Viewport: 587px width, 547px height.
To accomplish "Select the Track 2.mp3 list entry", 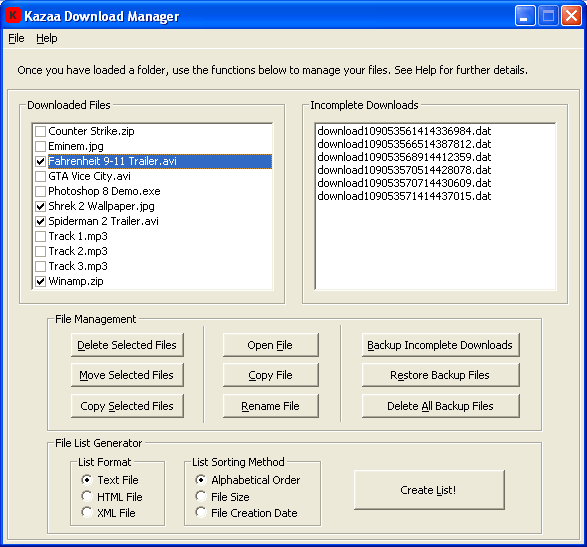I will [x=78, y=251].
